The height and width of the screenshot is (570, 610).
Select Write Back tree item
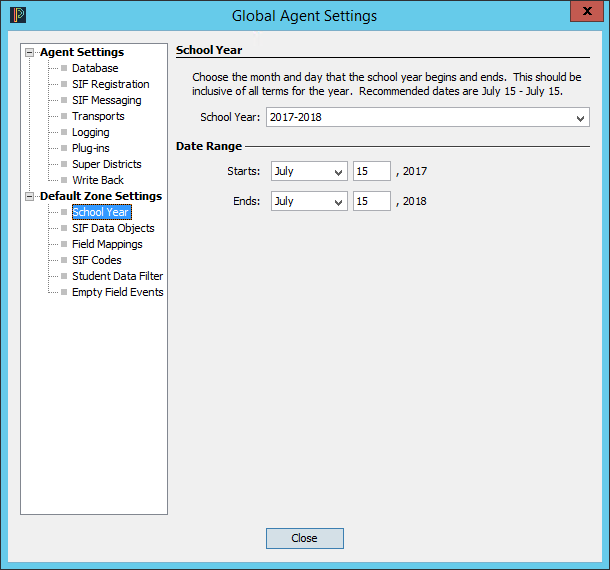pos(98,181)
